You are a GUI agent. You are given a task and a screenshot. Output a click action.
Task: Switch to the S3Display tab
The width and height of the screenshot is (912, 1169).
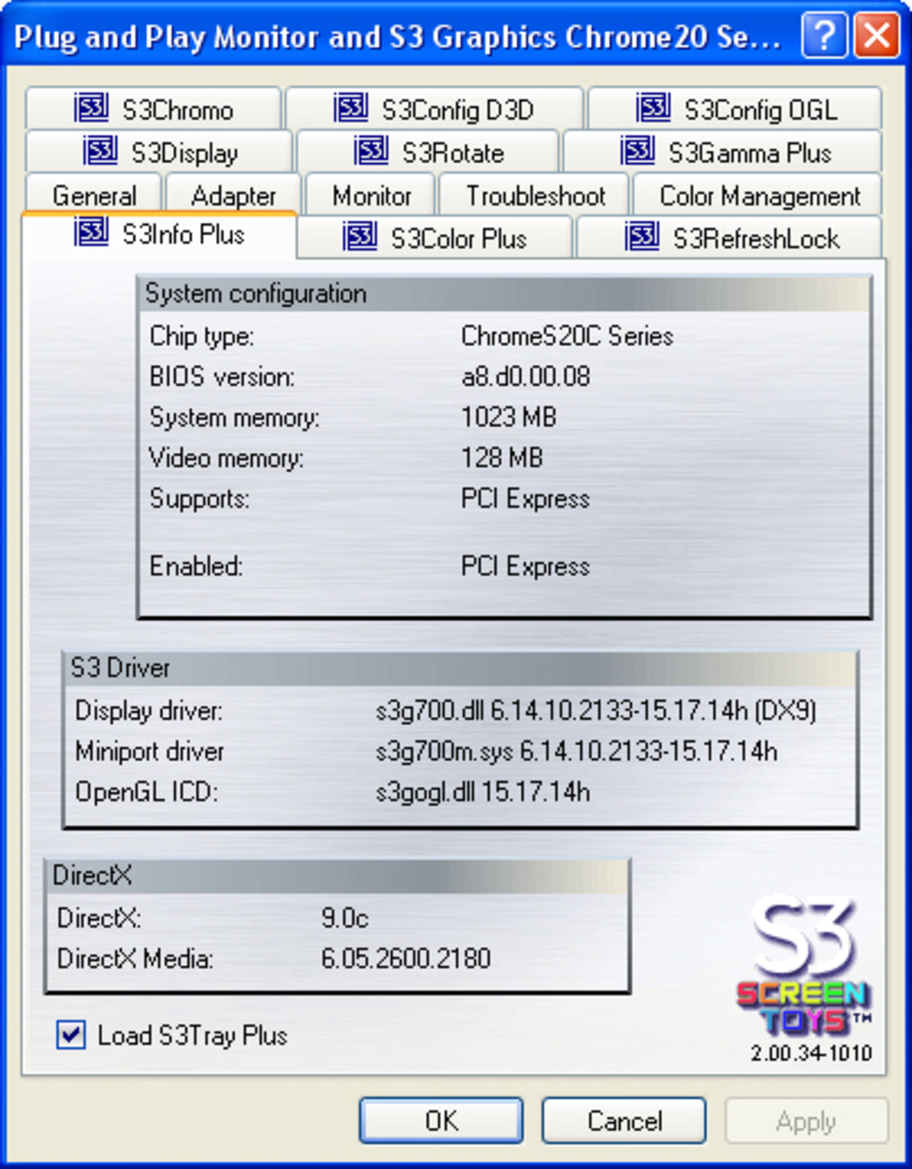pos(159,151)
